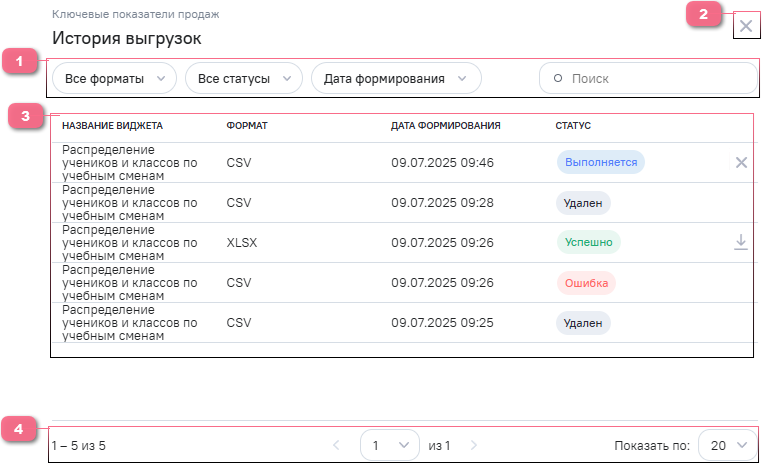The image size is (763, 464).
Task: Click into the Поиск search field
Action: tap(655, 78)
